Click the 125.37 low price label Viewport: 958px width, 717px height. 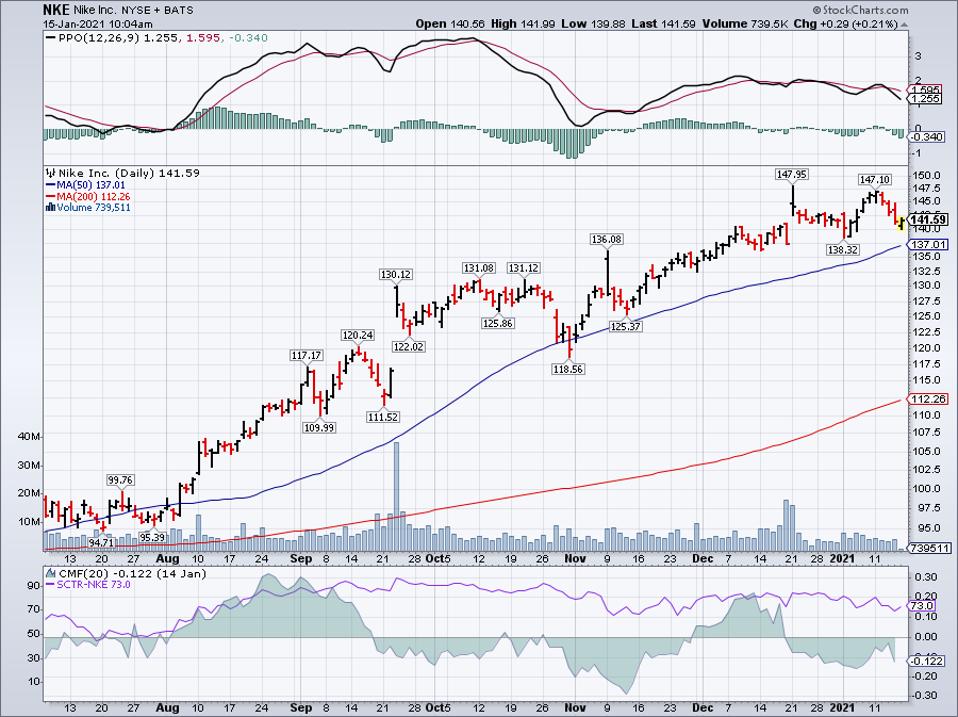click(626, 326)
